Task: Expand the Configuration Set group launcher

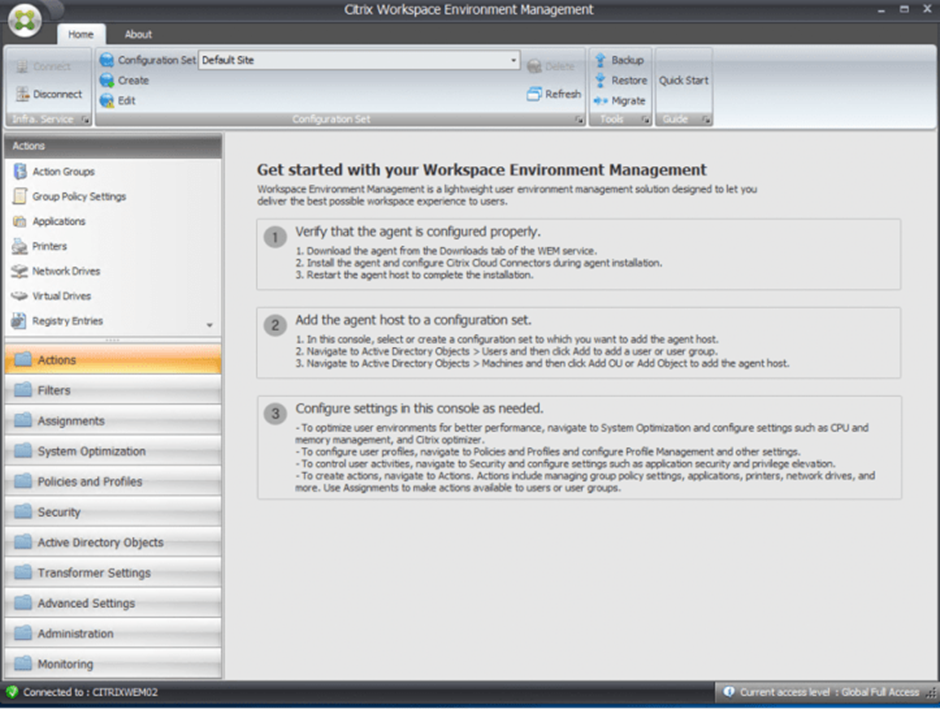Action: (579, 120)
